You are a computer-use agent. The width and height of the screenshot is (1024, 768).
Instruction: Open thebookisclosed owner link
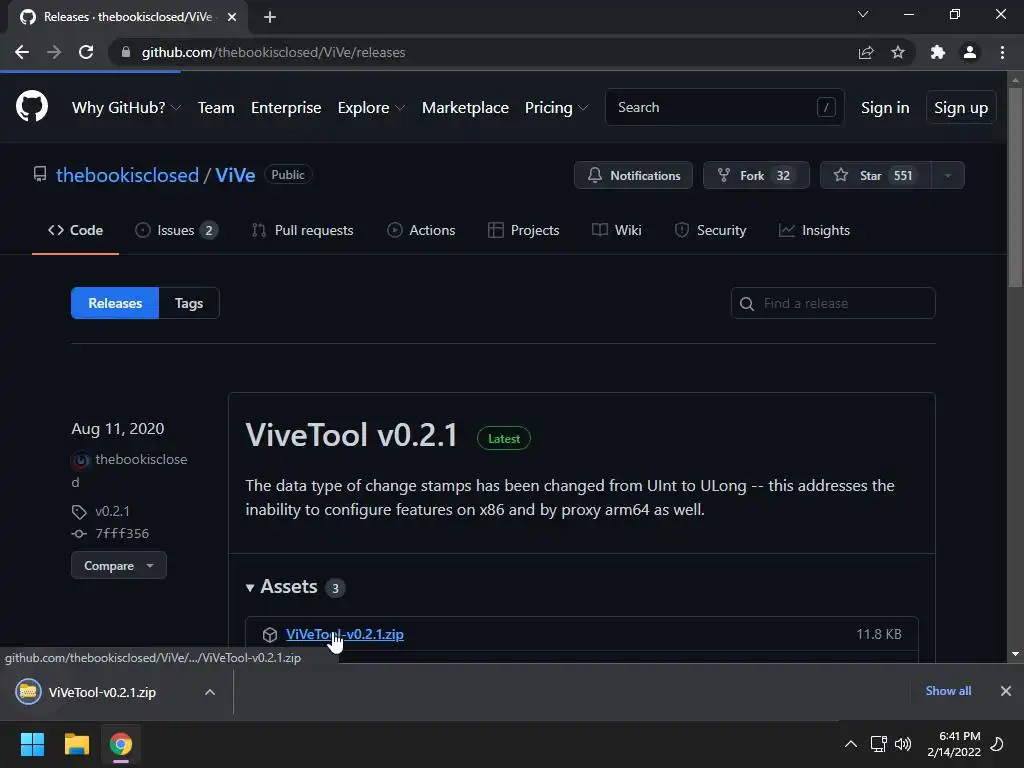tap(127, 175)
